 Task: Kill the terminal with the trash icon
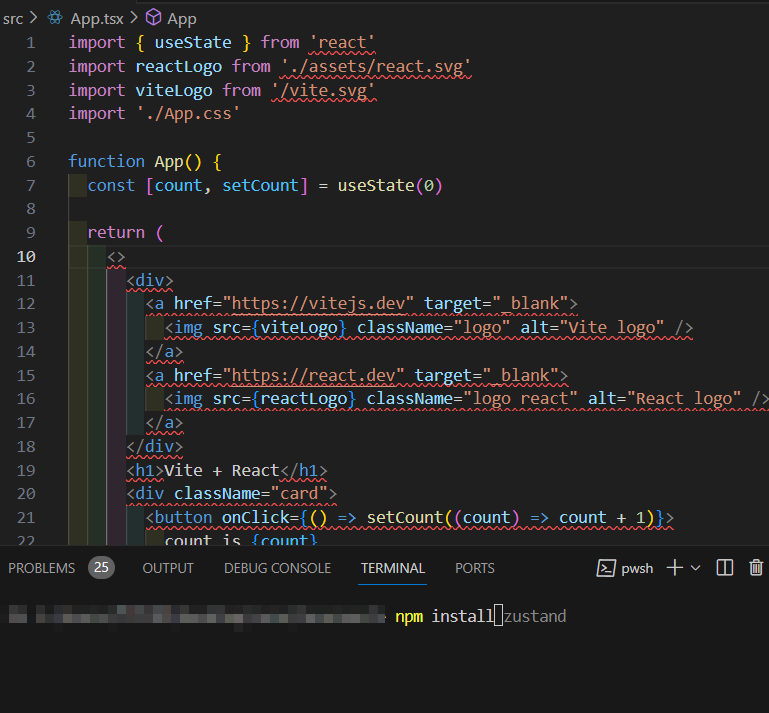pos(756,568)
